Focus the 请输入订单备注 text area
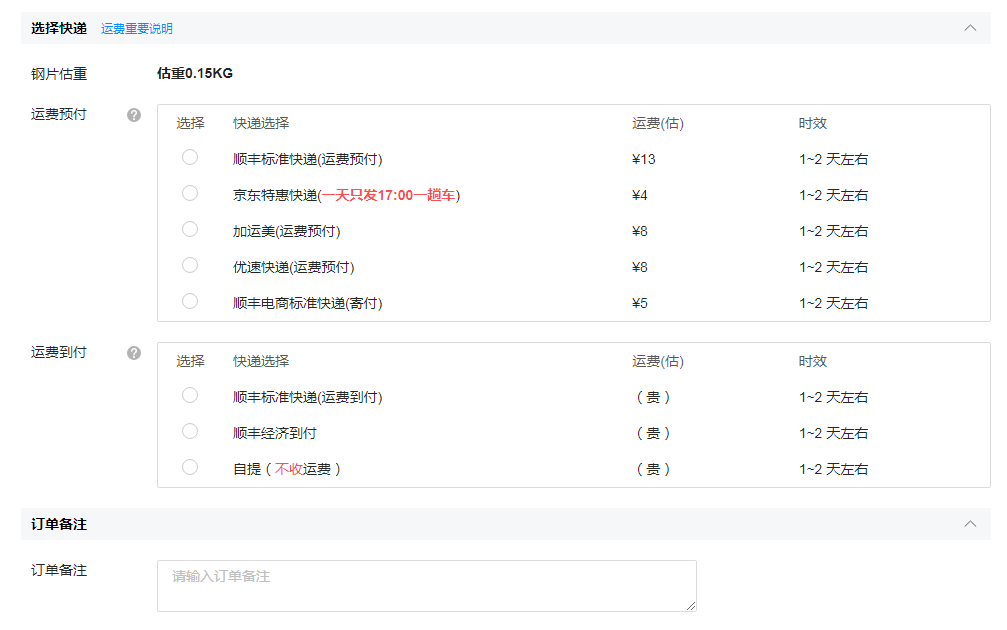1007x630 pixels. pos(426,586)
